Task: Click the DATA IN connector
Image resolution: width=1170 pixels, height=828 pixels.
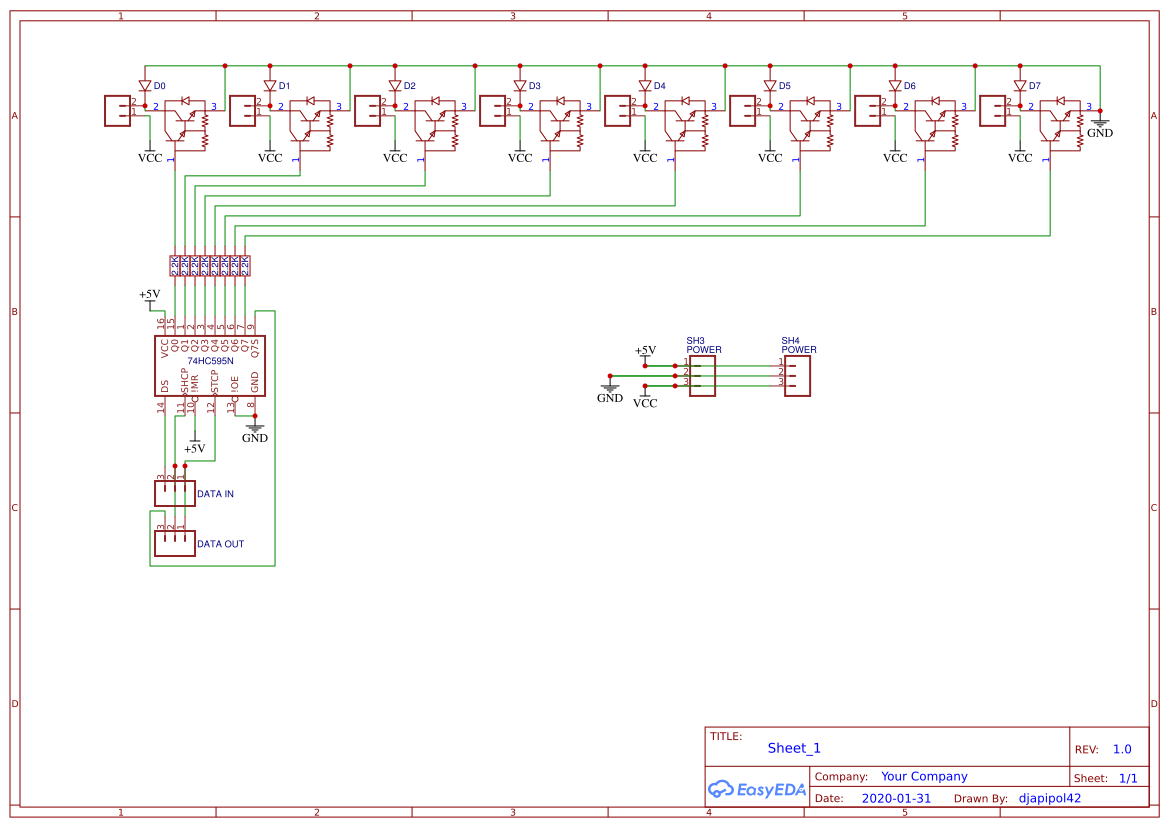Action: click(173, 492)
